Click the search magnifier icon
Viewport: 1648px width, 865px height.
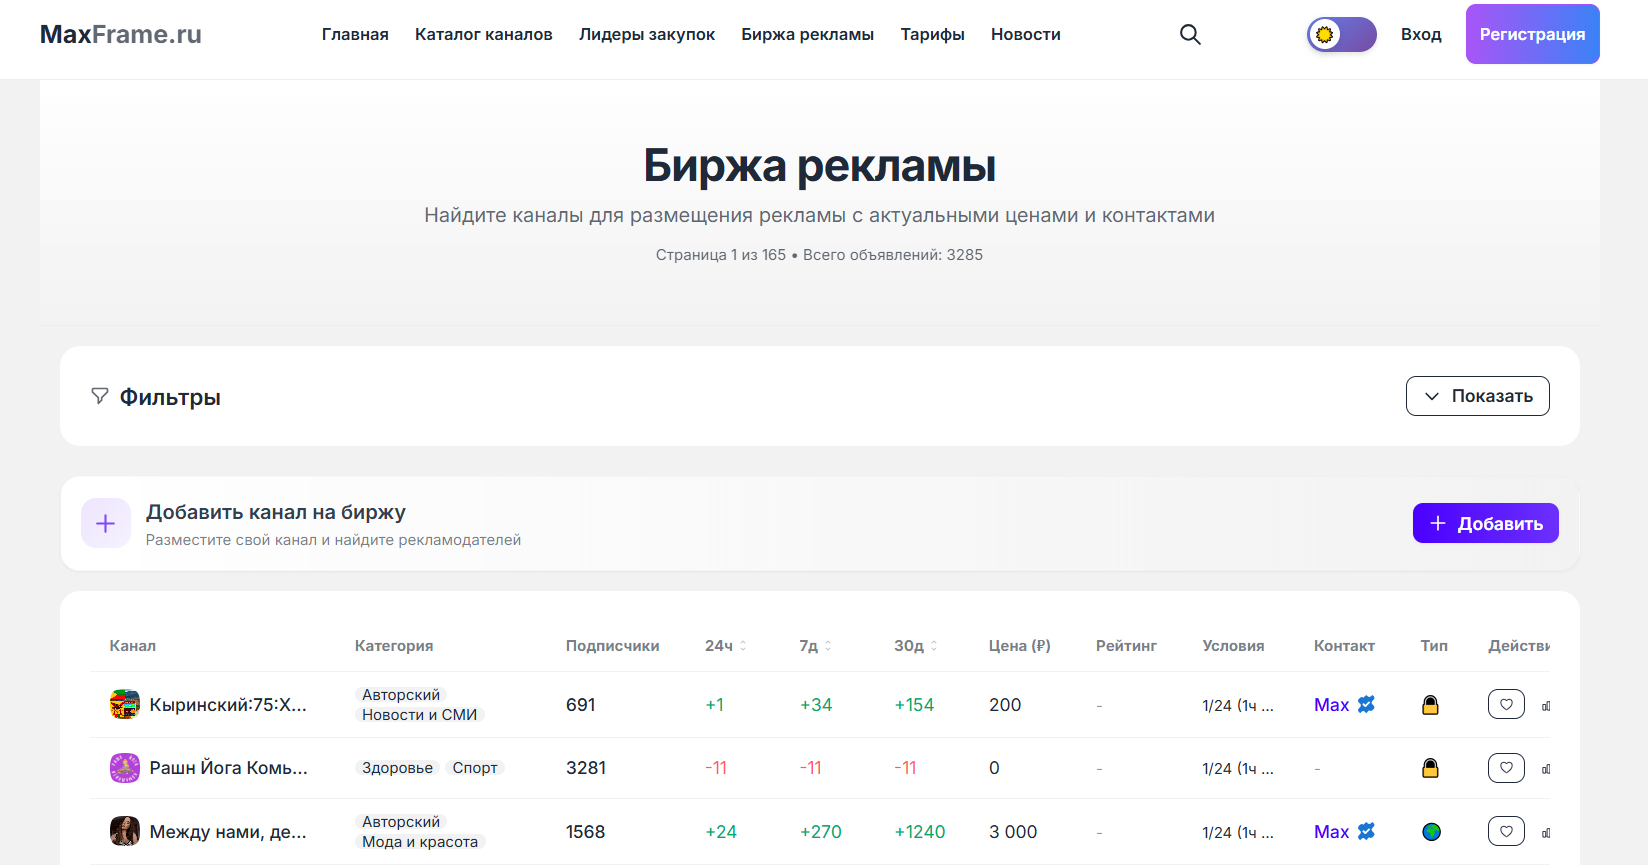(x=1190, y=34)
